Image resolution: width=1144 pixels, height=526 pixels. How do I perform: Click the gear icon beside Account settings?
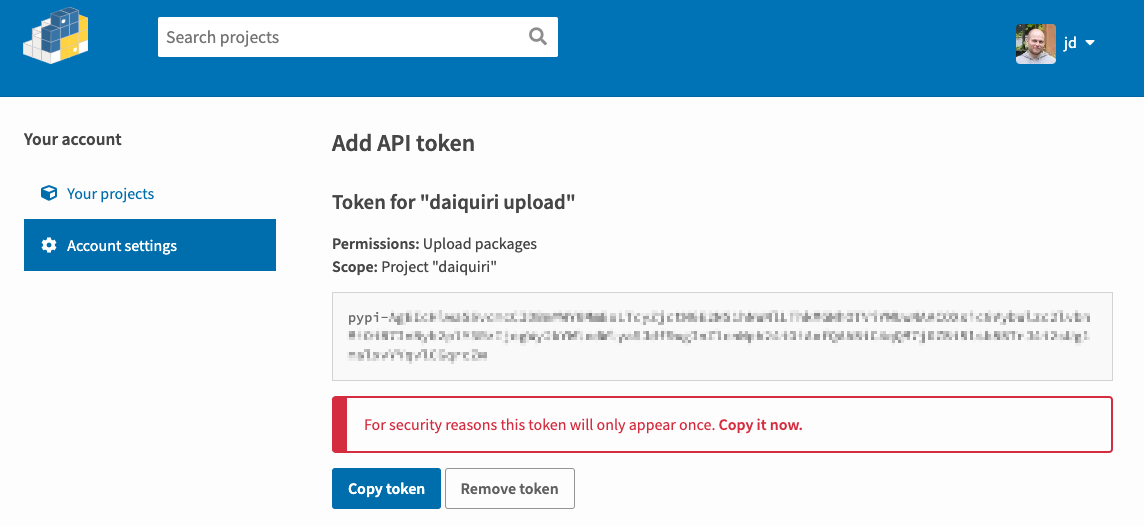(49, 245)
